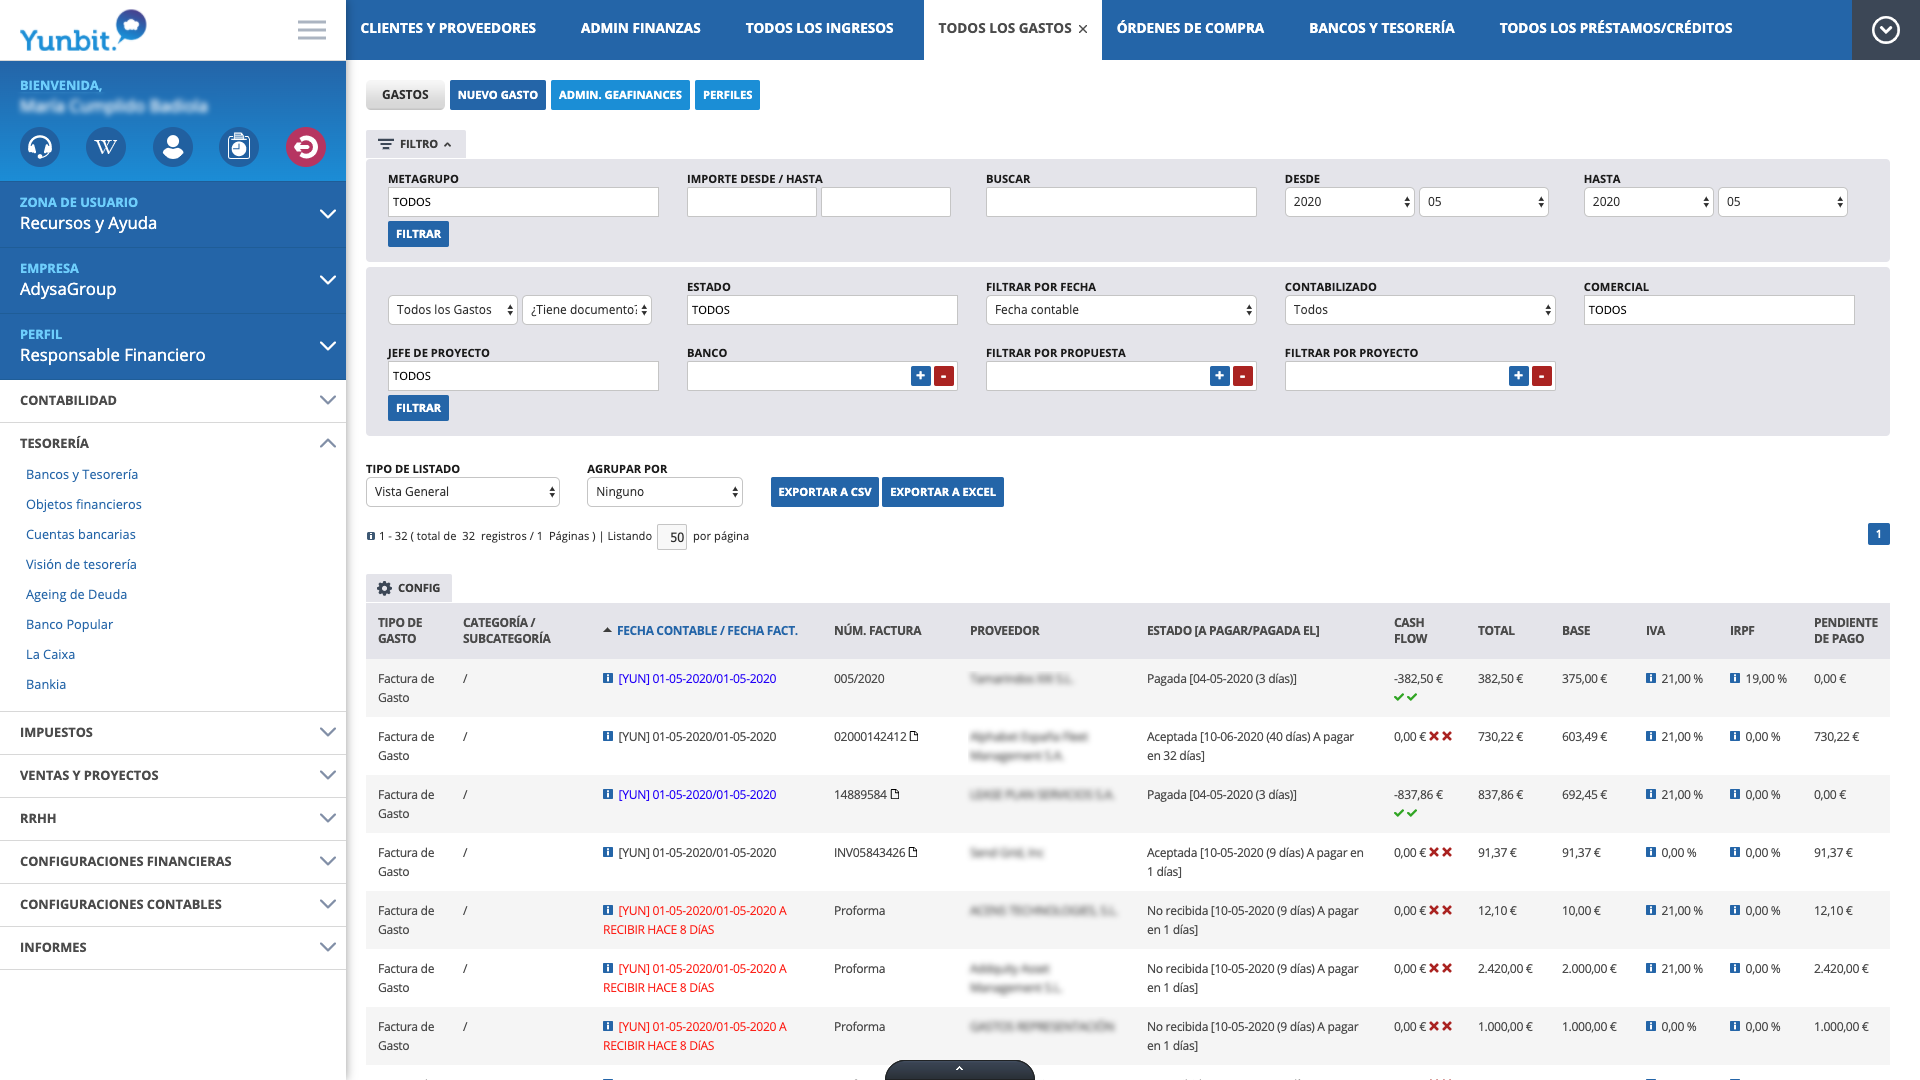1920x1080 pixels.
Task: Open the Tipo de Listado dropdown
Action: point(462,492)
